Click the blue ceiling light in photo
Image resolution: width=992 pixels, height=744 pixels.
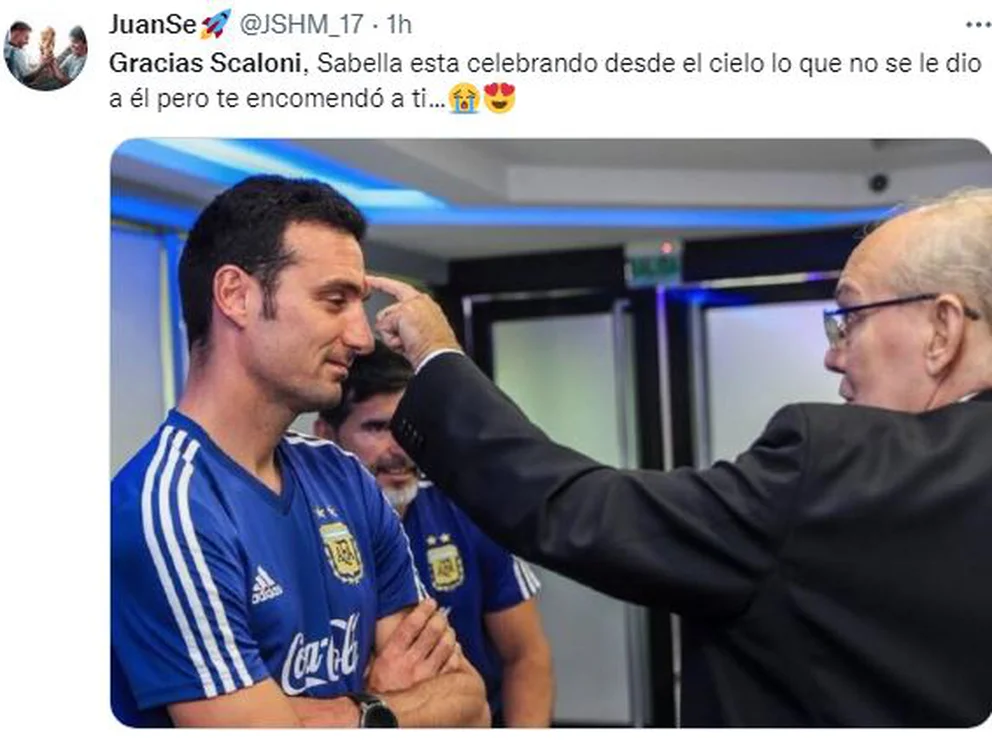285,174
